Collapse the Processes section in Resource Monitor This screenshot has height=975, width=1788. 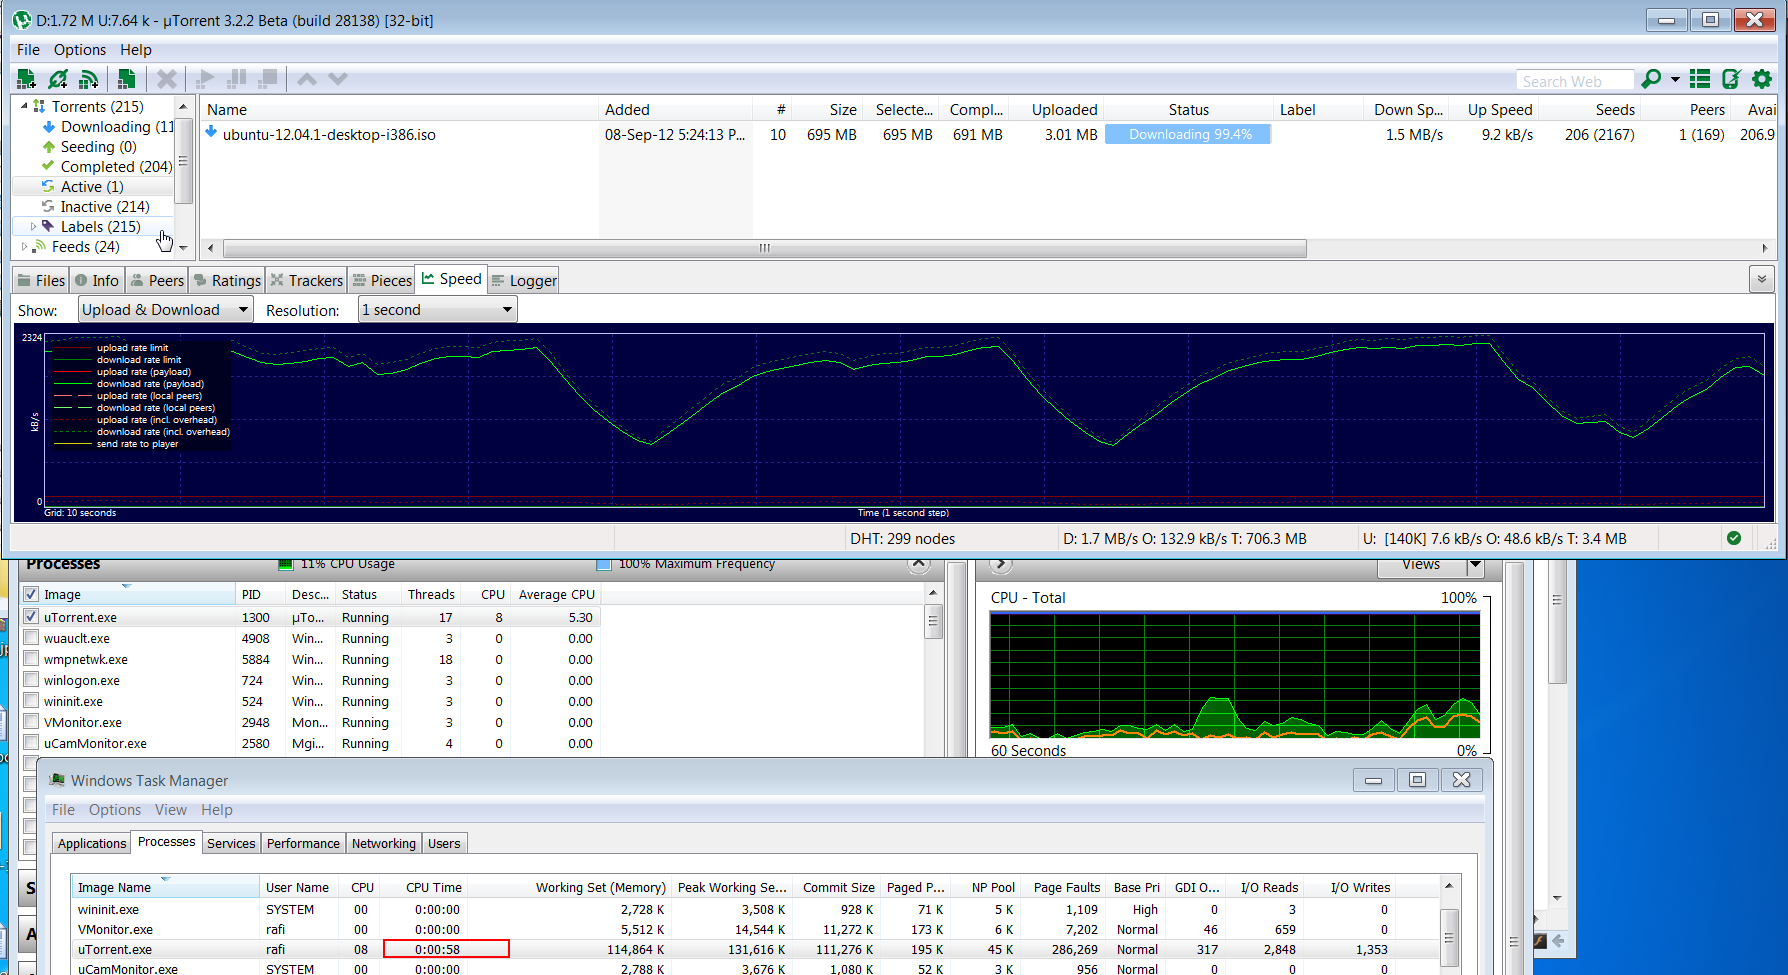pos(918,565)
